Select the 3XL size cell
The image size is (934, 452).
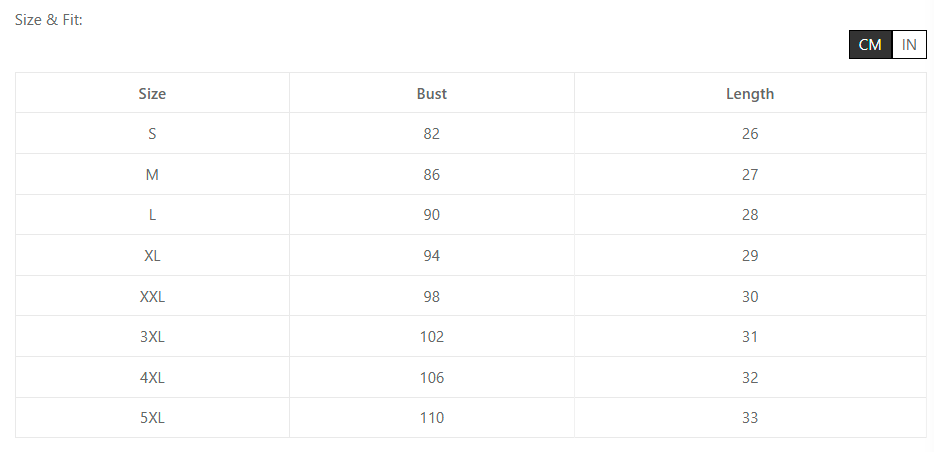click(152, 337)
